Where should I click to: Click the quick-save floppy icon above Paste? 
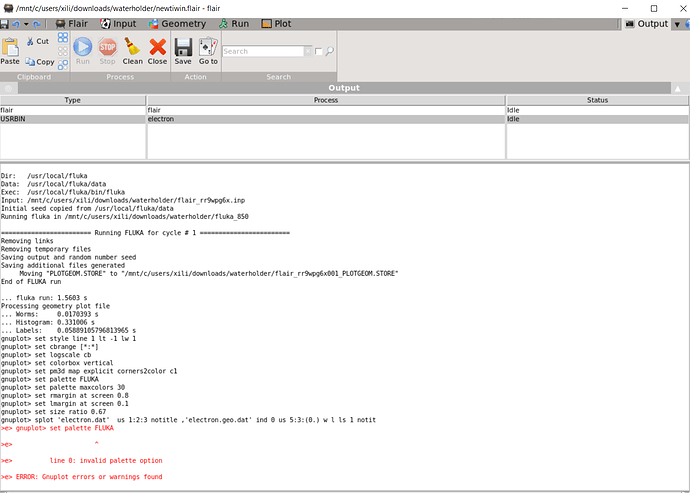(x=4, y=24)
